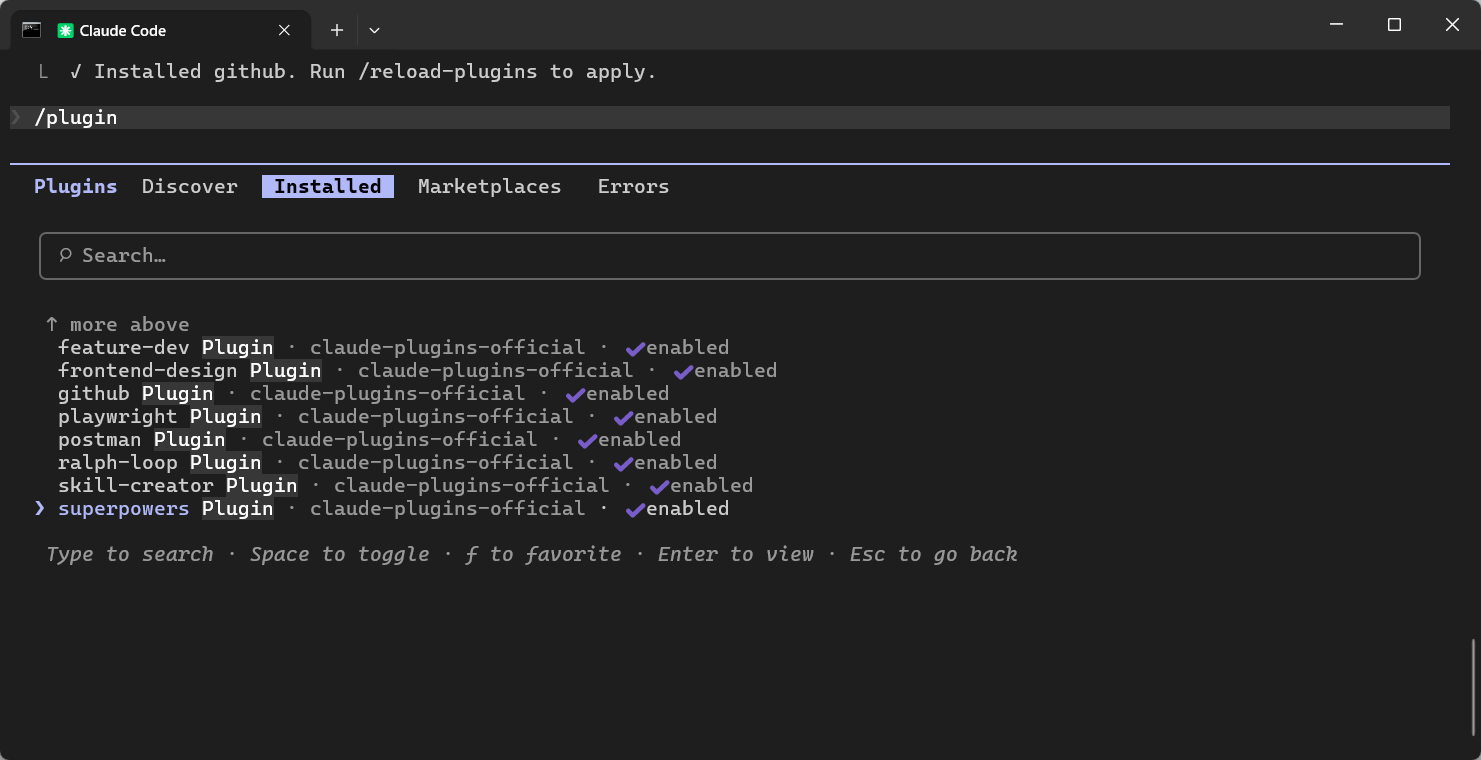Click claude-plugins-official on the postman row

400,440
